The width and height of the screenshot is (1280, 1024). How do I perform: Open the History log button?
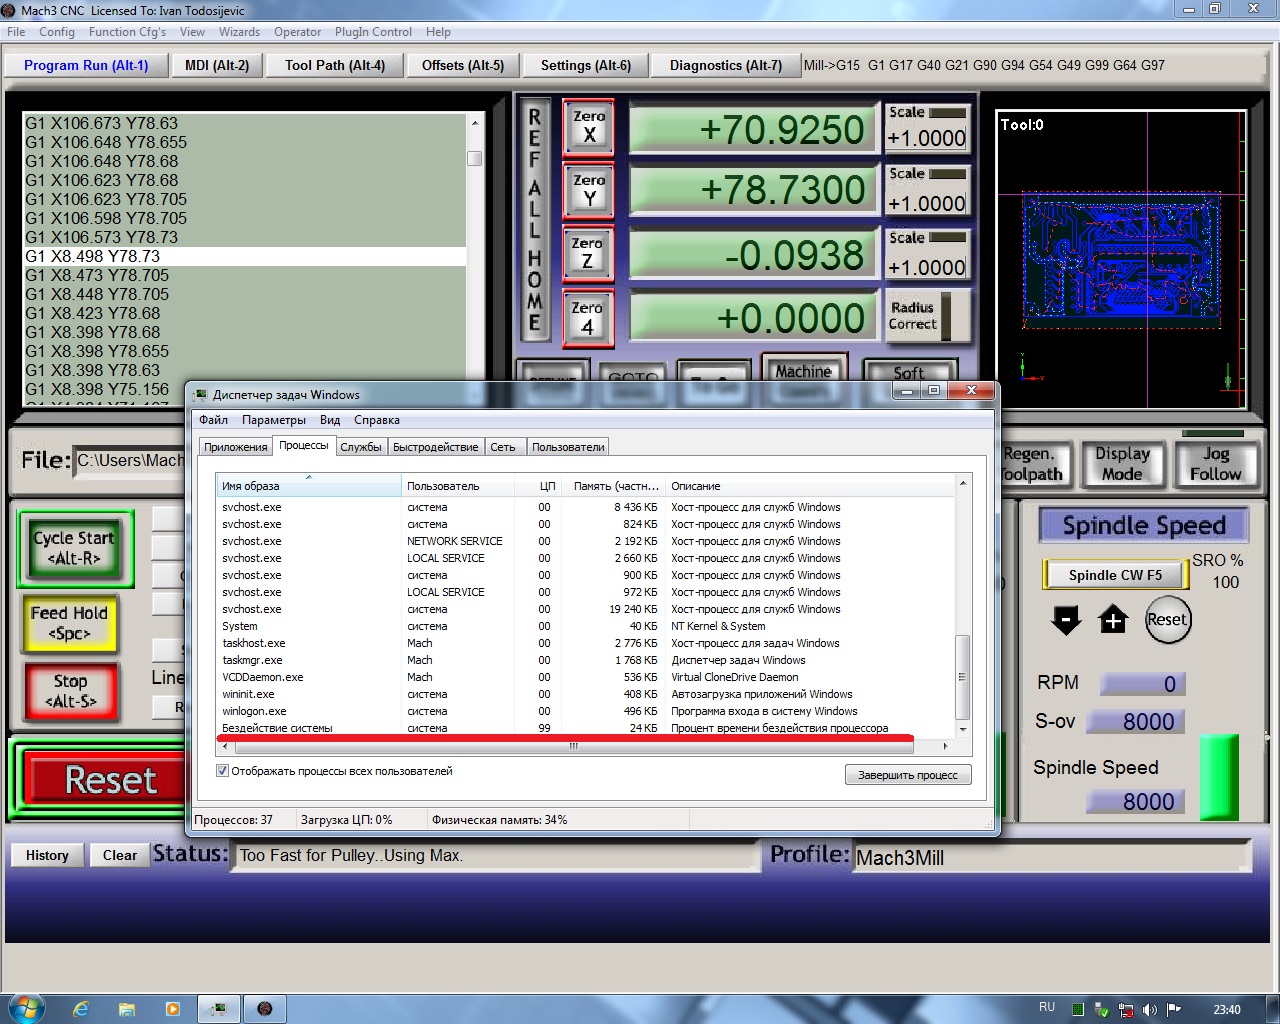[47, 855]
